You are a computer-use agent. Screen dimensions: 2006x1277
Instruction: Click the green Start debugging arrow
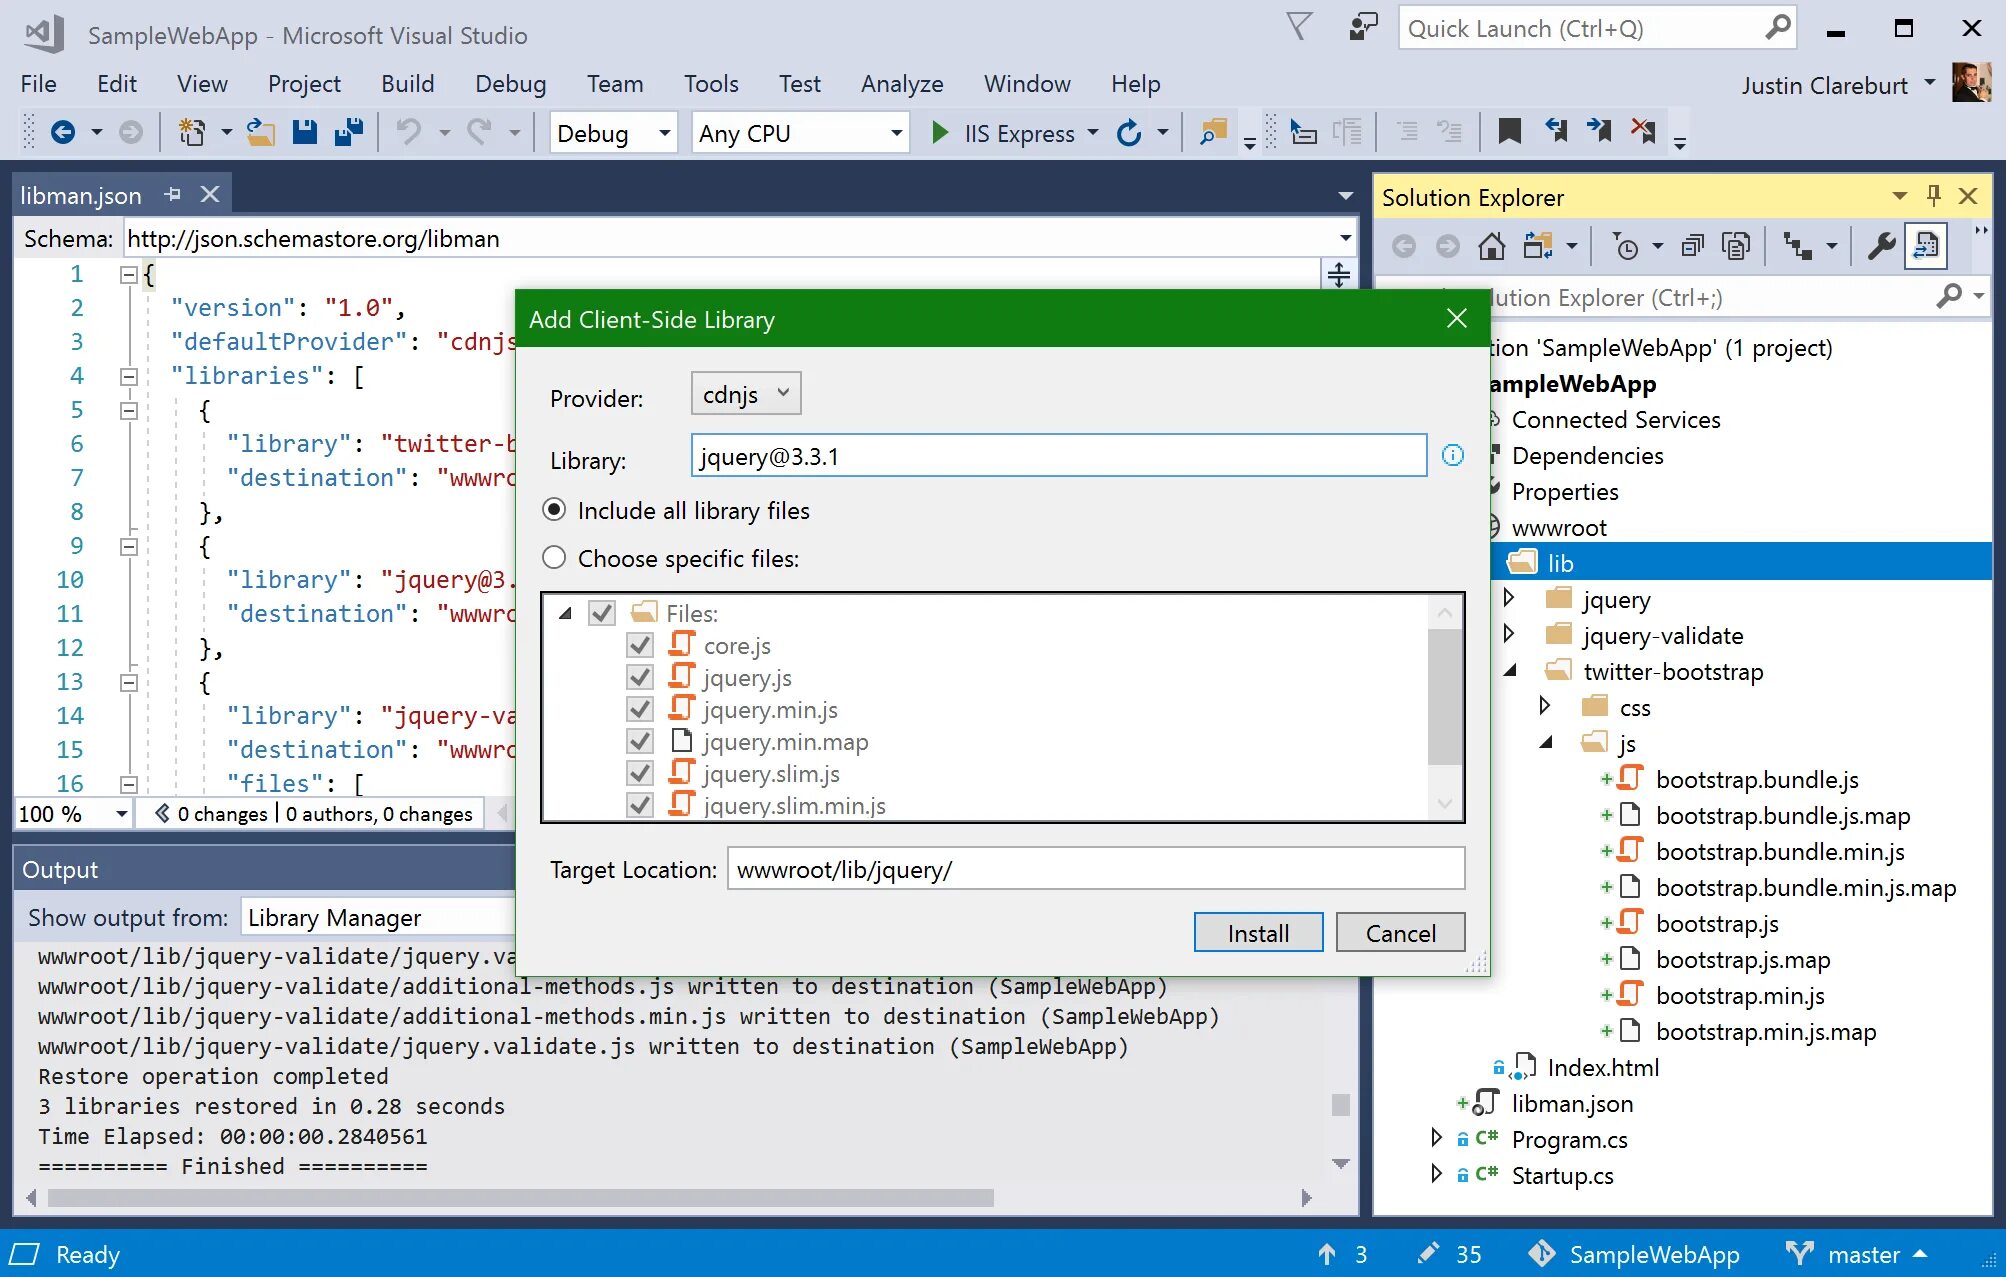[x=939, y=132]
